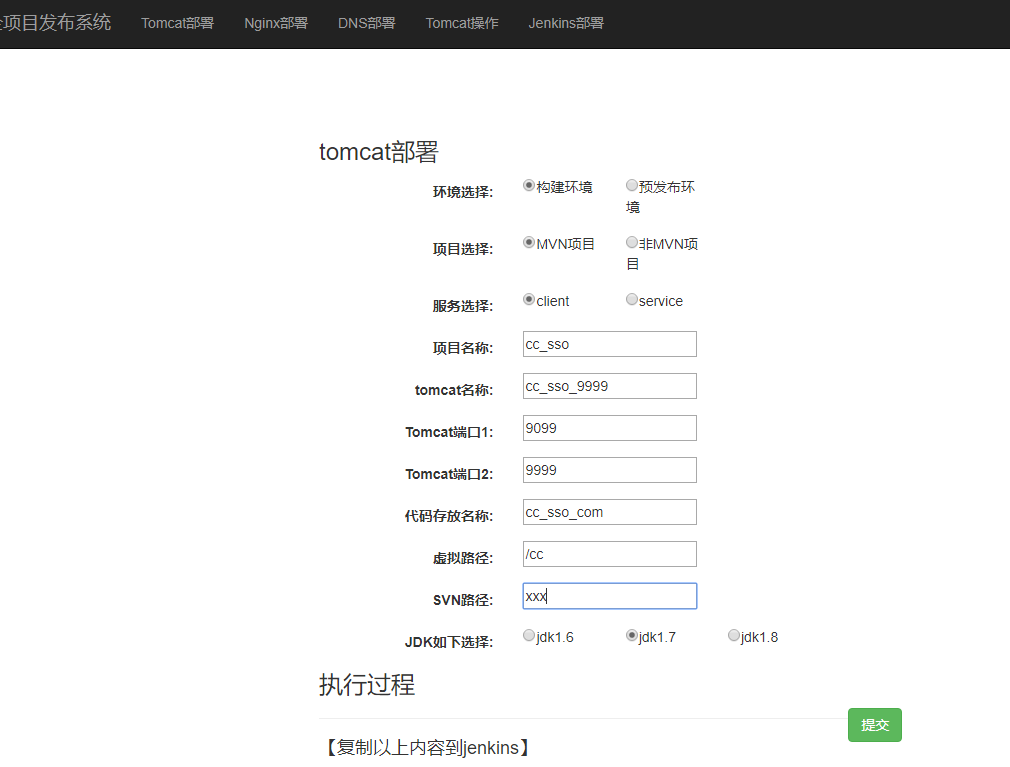Focus the 项目名称 input with cc_sso
The width and height of the screenshot is (1010, 767).
609,344
